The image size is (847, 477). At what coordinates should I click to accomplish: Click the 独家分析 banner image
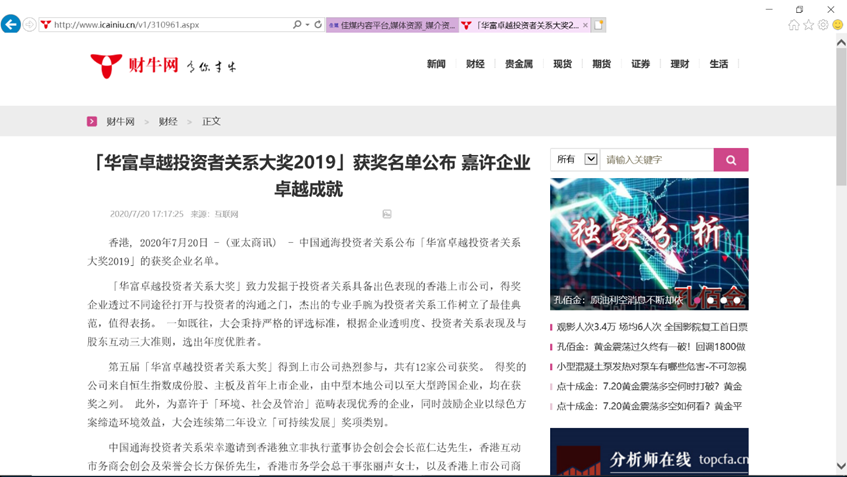(649, 244)
